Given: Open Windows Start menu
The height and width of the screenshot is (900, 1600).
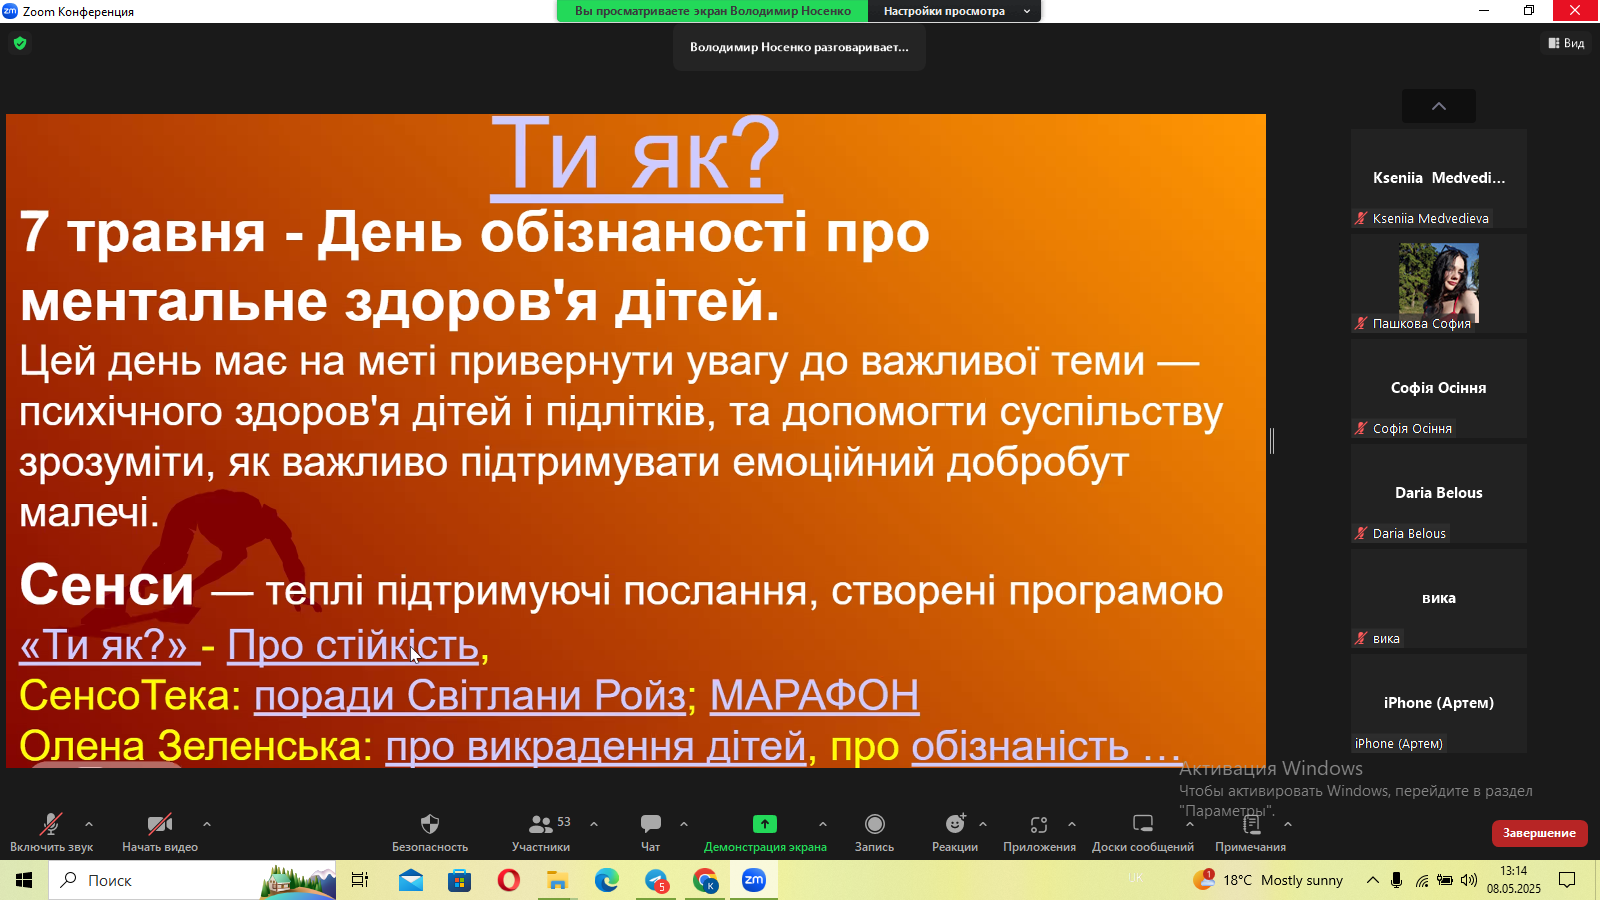Looking at the screenshot, I should (x=24, y=880).
